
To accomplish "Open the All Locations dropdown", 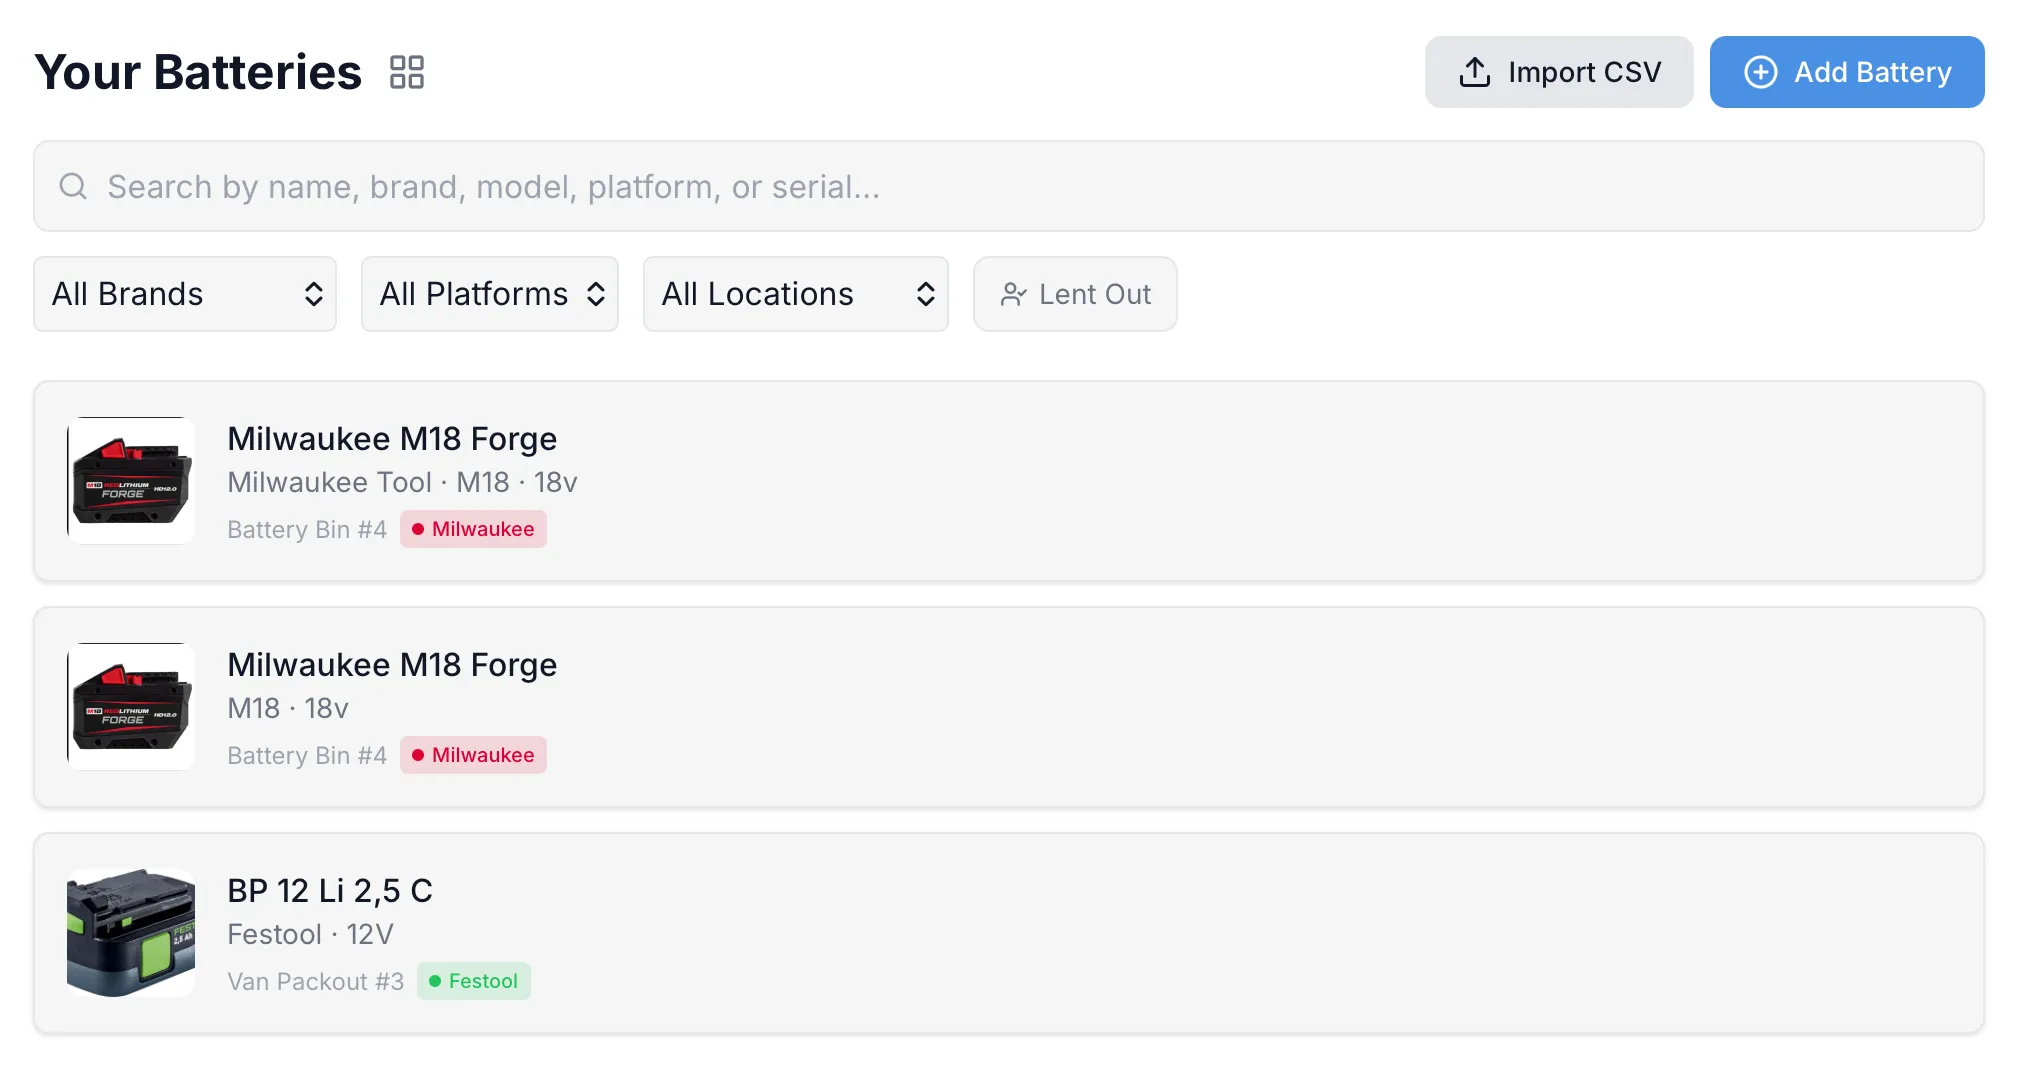I will pos(795,294).
